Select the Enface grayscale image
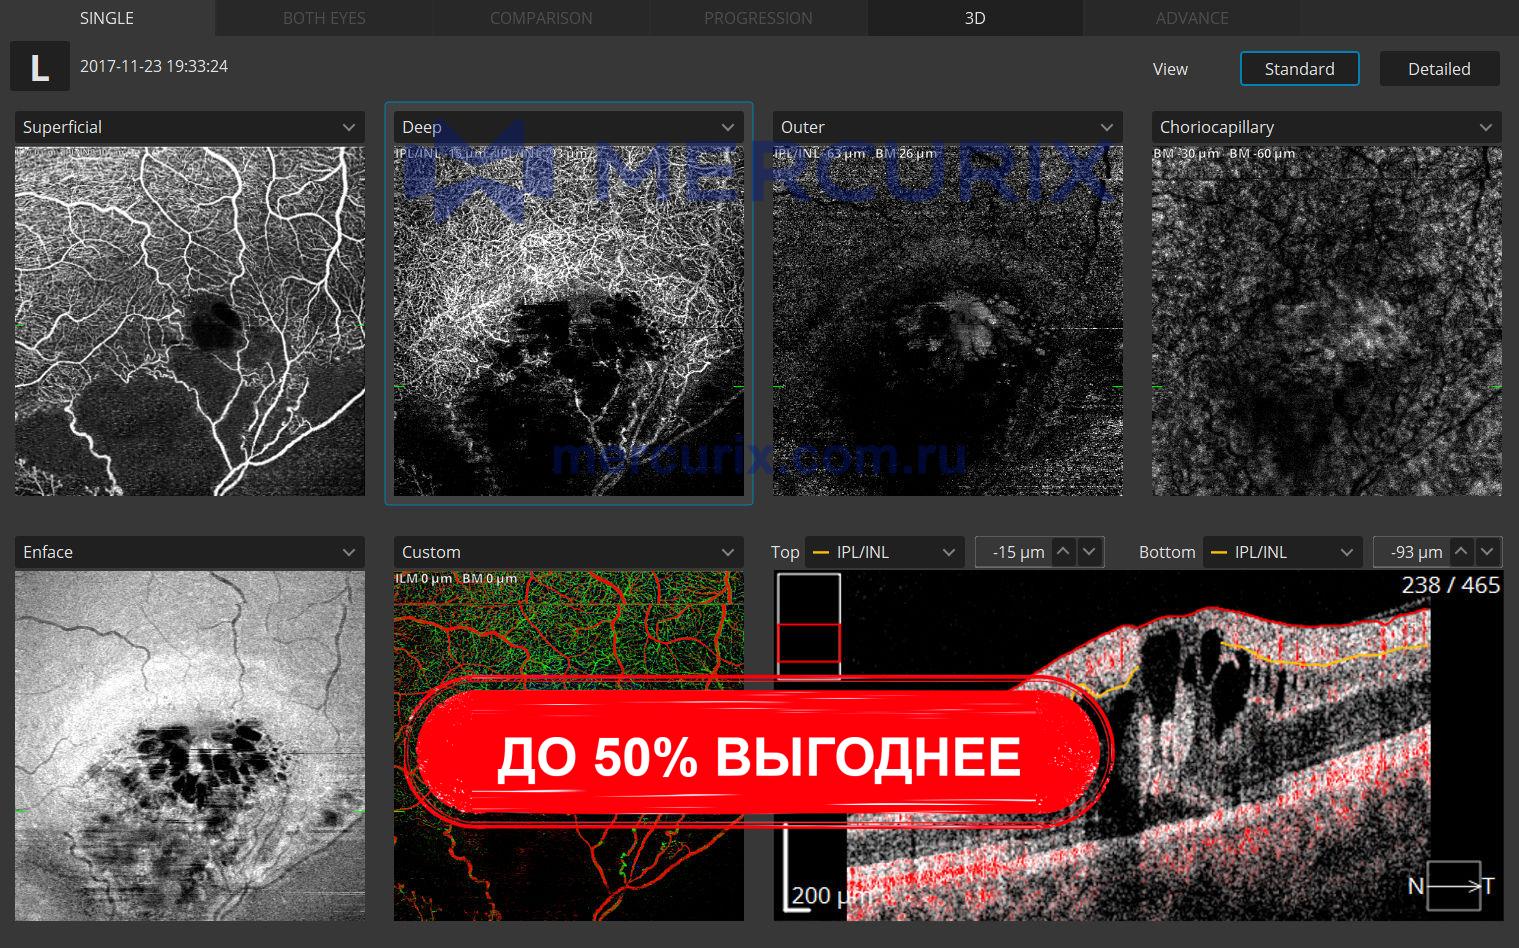Image resolution: width=1519 pixels, height=948 pixels. click(x=190, y=746)
